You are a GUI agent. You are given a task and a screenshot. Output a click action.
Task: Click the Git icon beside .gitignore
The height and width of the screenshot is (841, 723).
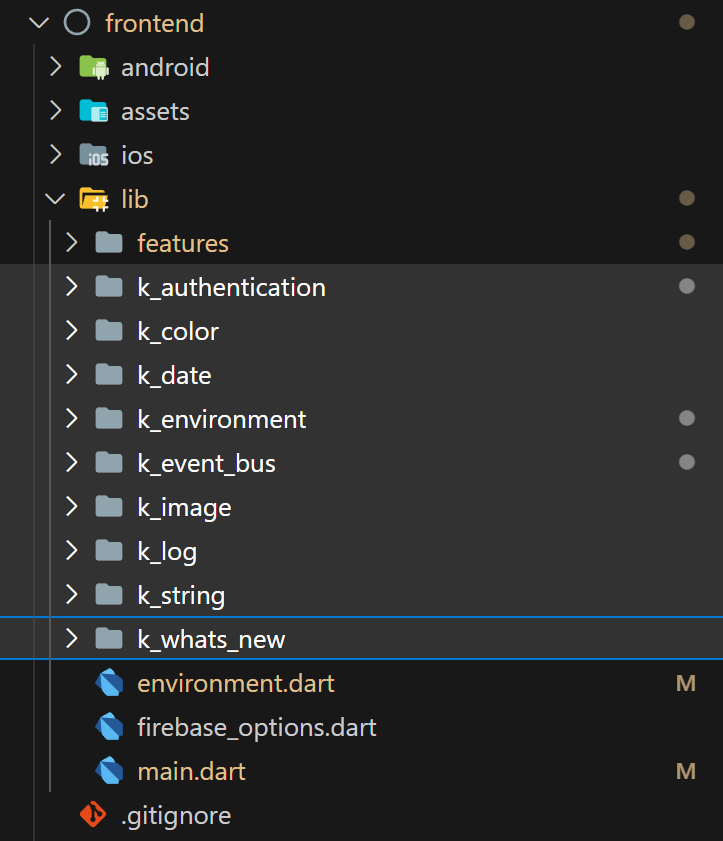tap(93, 815)
